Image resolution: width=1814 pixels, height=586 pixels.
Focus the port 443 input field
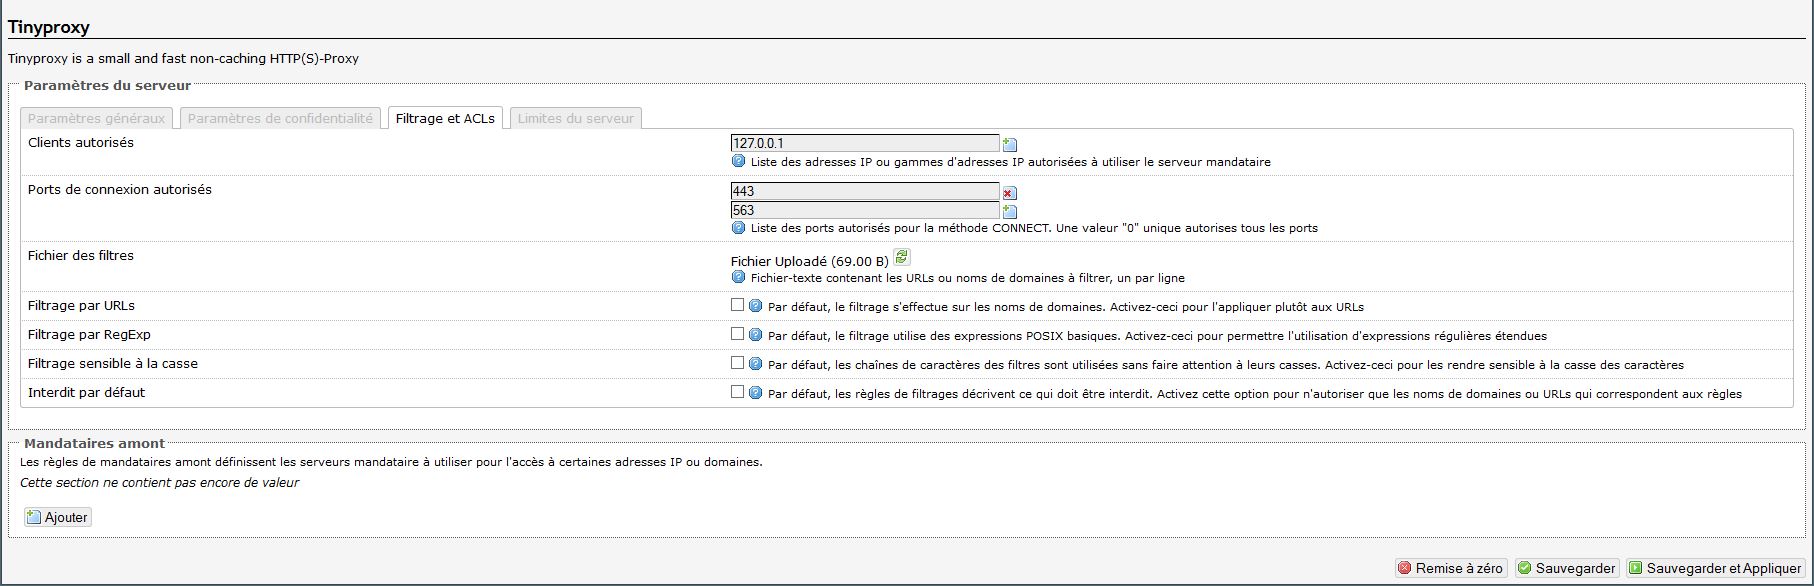865,191
